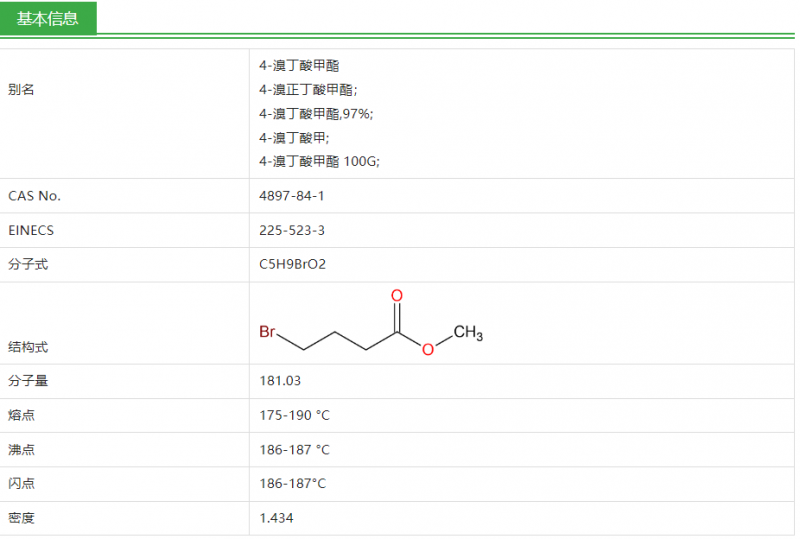Click the 分子式 row label
This screenshot has width=800, height=539.
click(28, 265)
